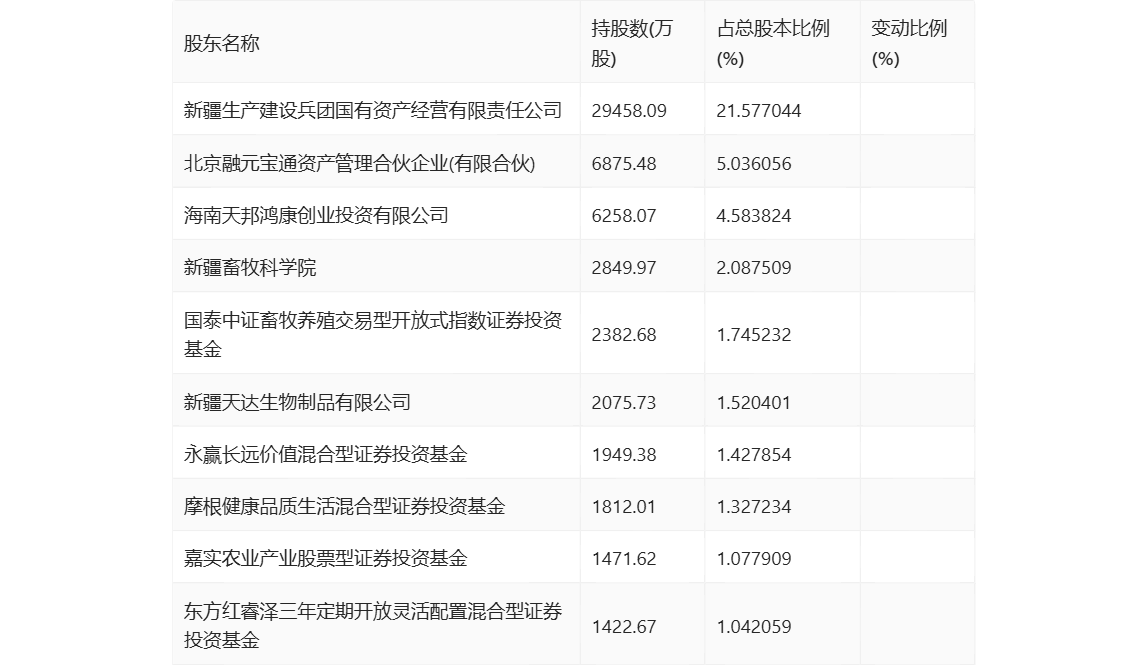Select shareholder 永赢长远价值混合型证券投资基金
This screenshot has height=665, width=1147.
point(326,454)
